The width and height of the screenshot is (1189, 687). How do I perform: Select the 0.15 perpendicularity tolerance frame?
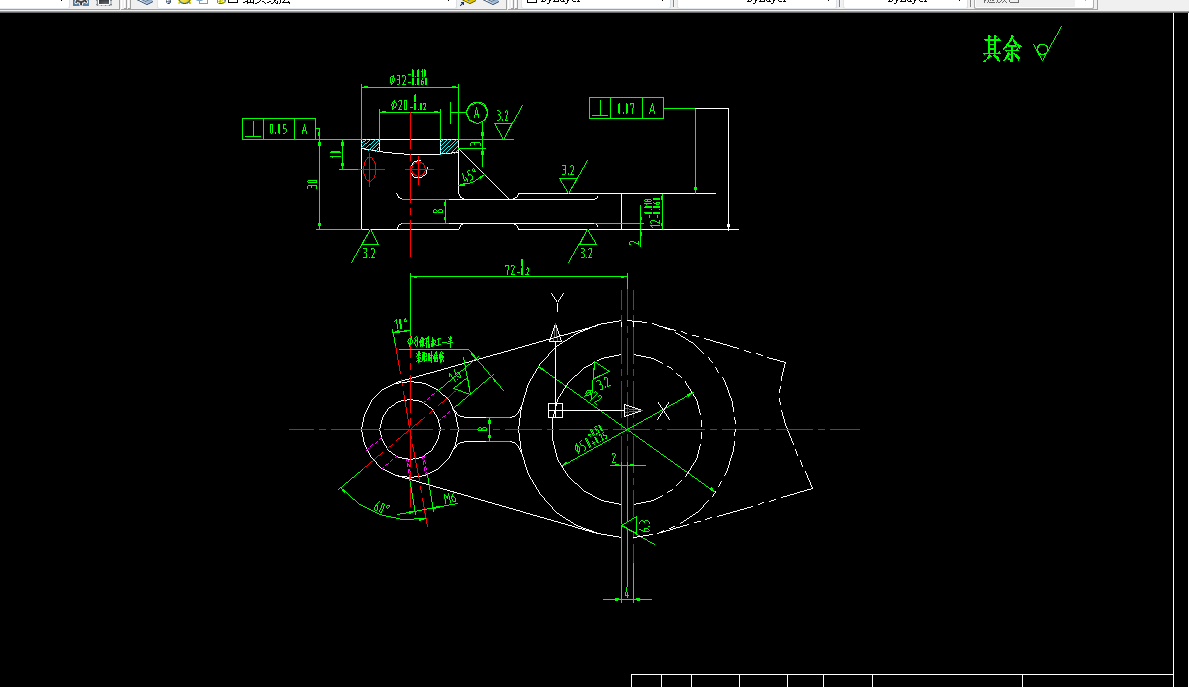tap(279, 129)
